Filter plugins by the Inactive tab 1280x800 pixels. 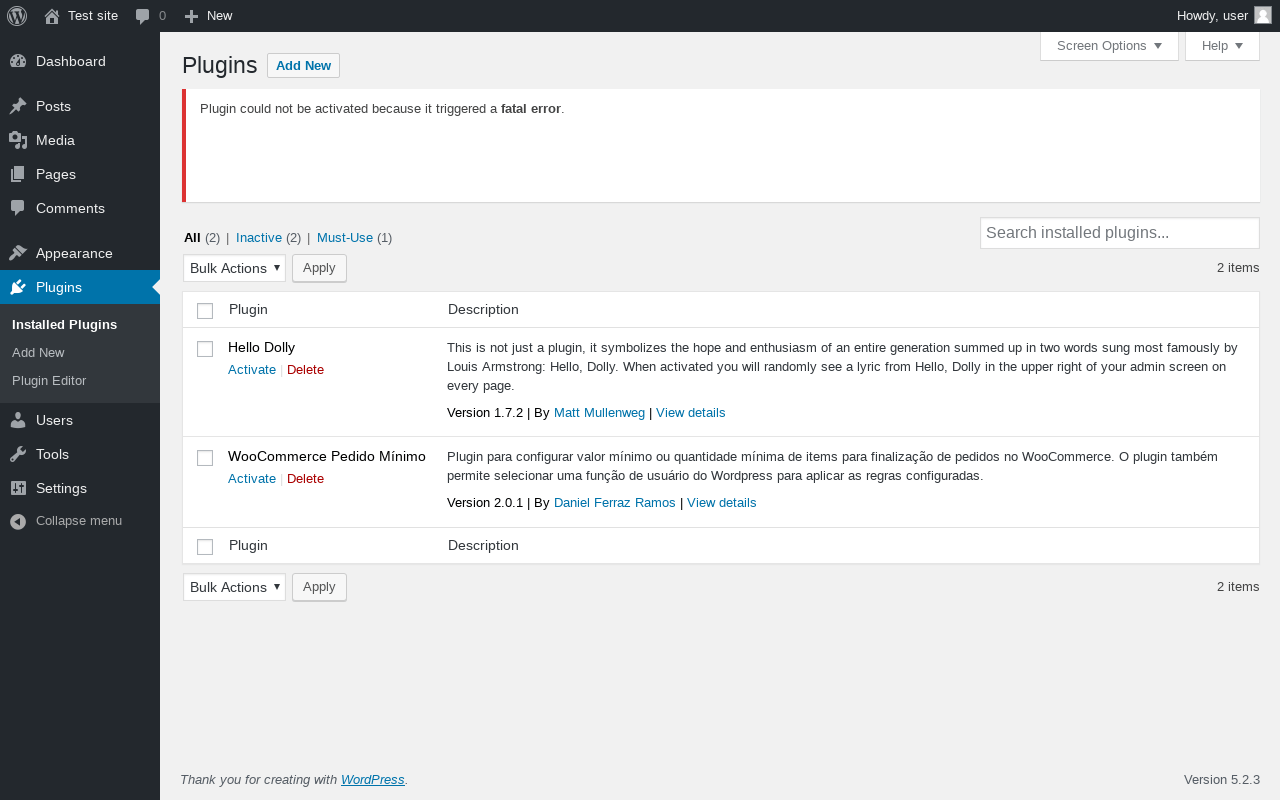point(259,238)
